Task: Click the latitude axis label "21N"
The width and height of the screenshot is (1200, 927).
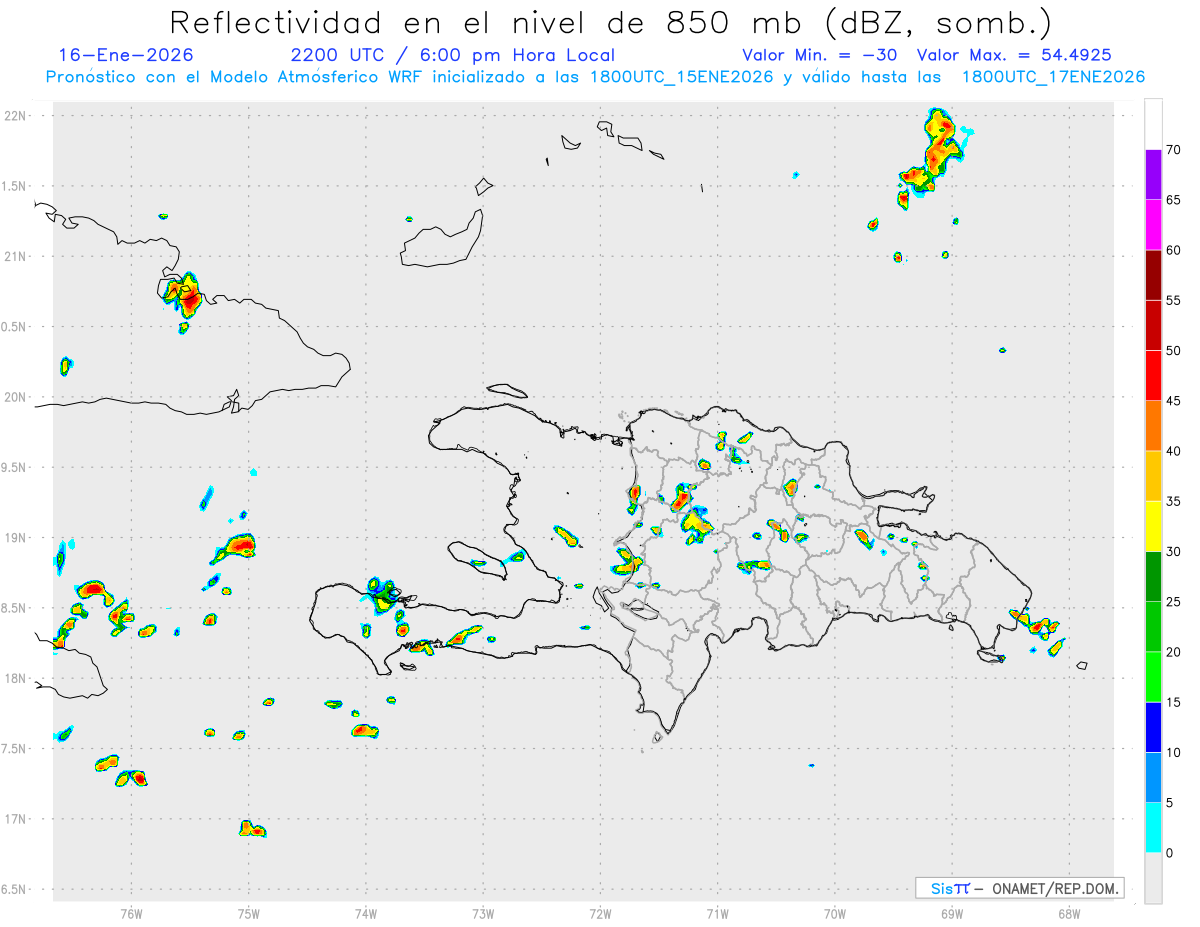Action: [x=17, y=256]
